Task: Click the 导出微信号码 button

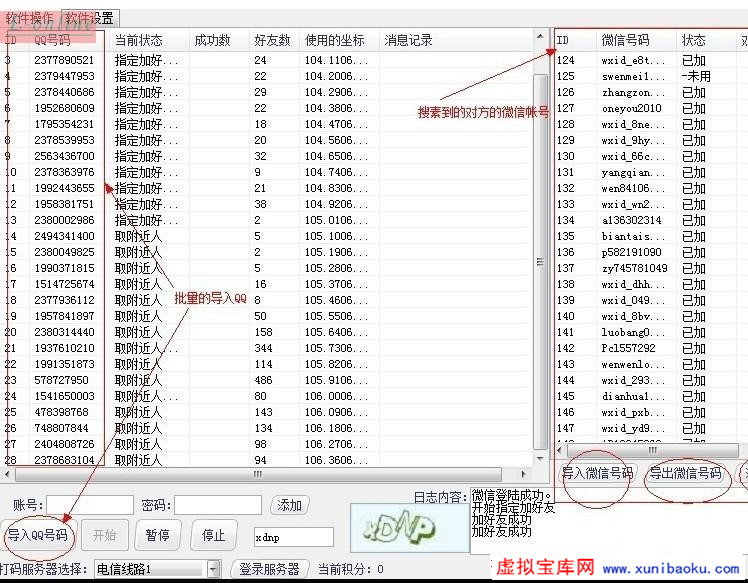Action: pyautogui.click(x=685, y=473)
